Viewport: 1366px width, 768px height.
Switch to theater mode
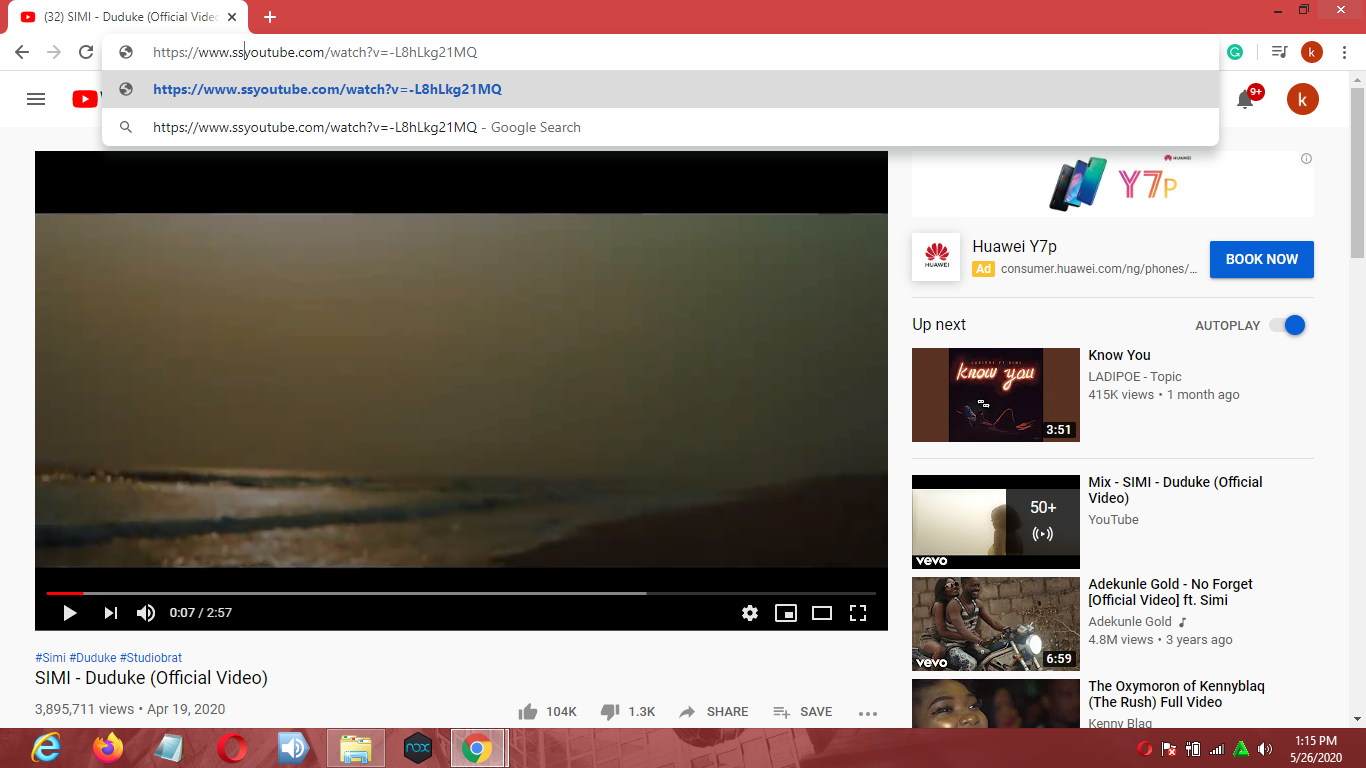coord(822,613)
